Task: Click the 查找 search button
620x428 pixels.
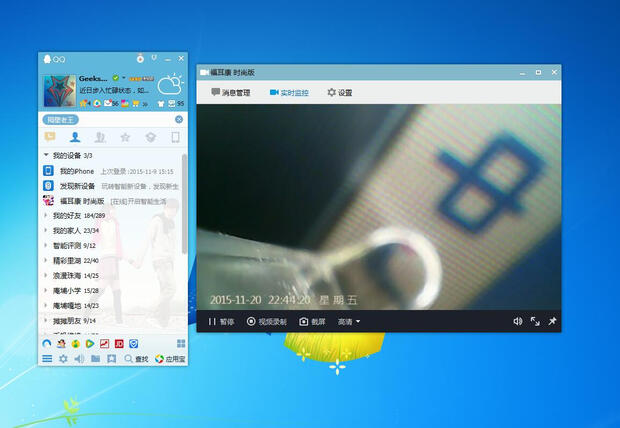Action: [136, 359]
